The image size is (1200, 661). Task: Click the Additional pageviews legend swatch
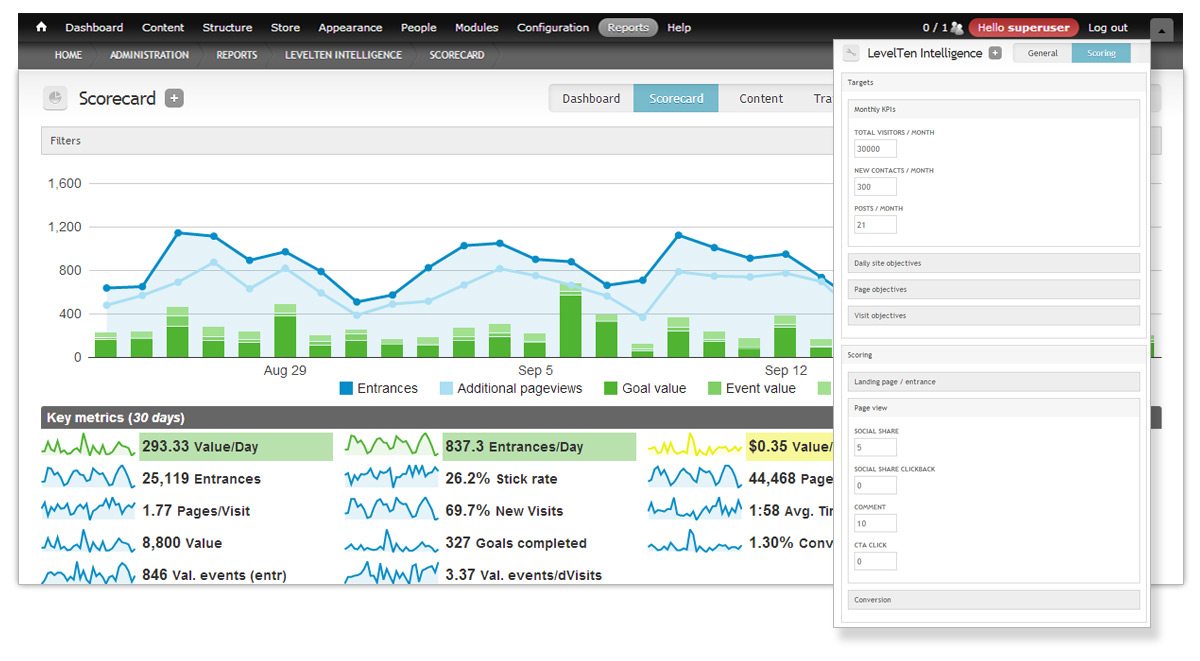(x=446, y=388)
